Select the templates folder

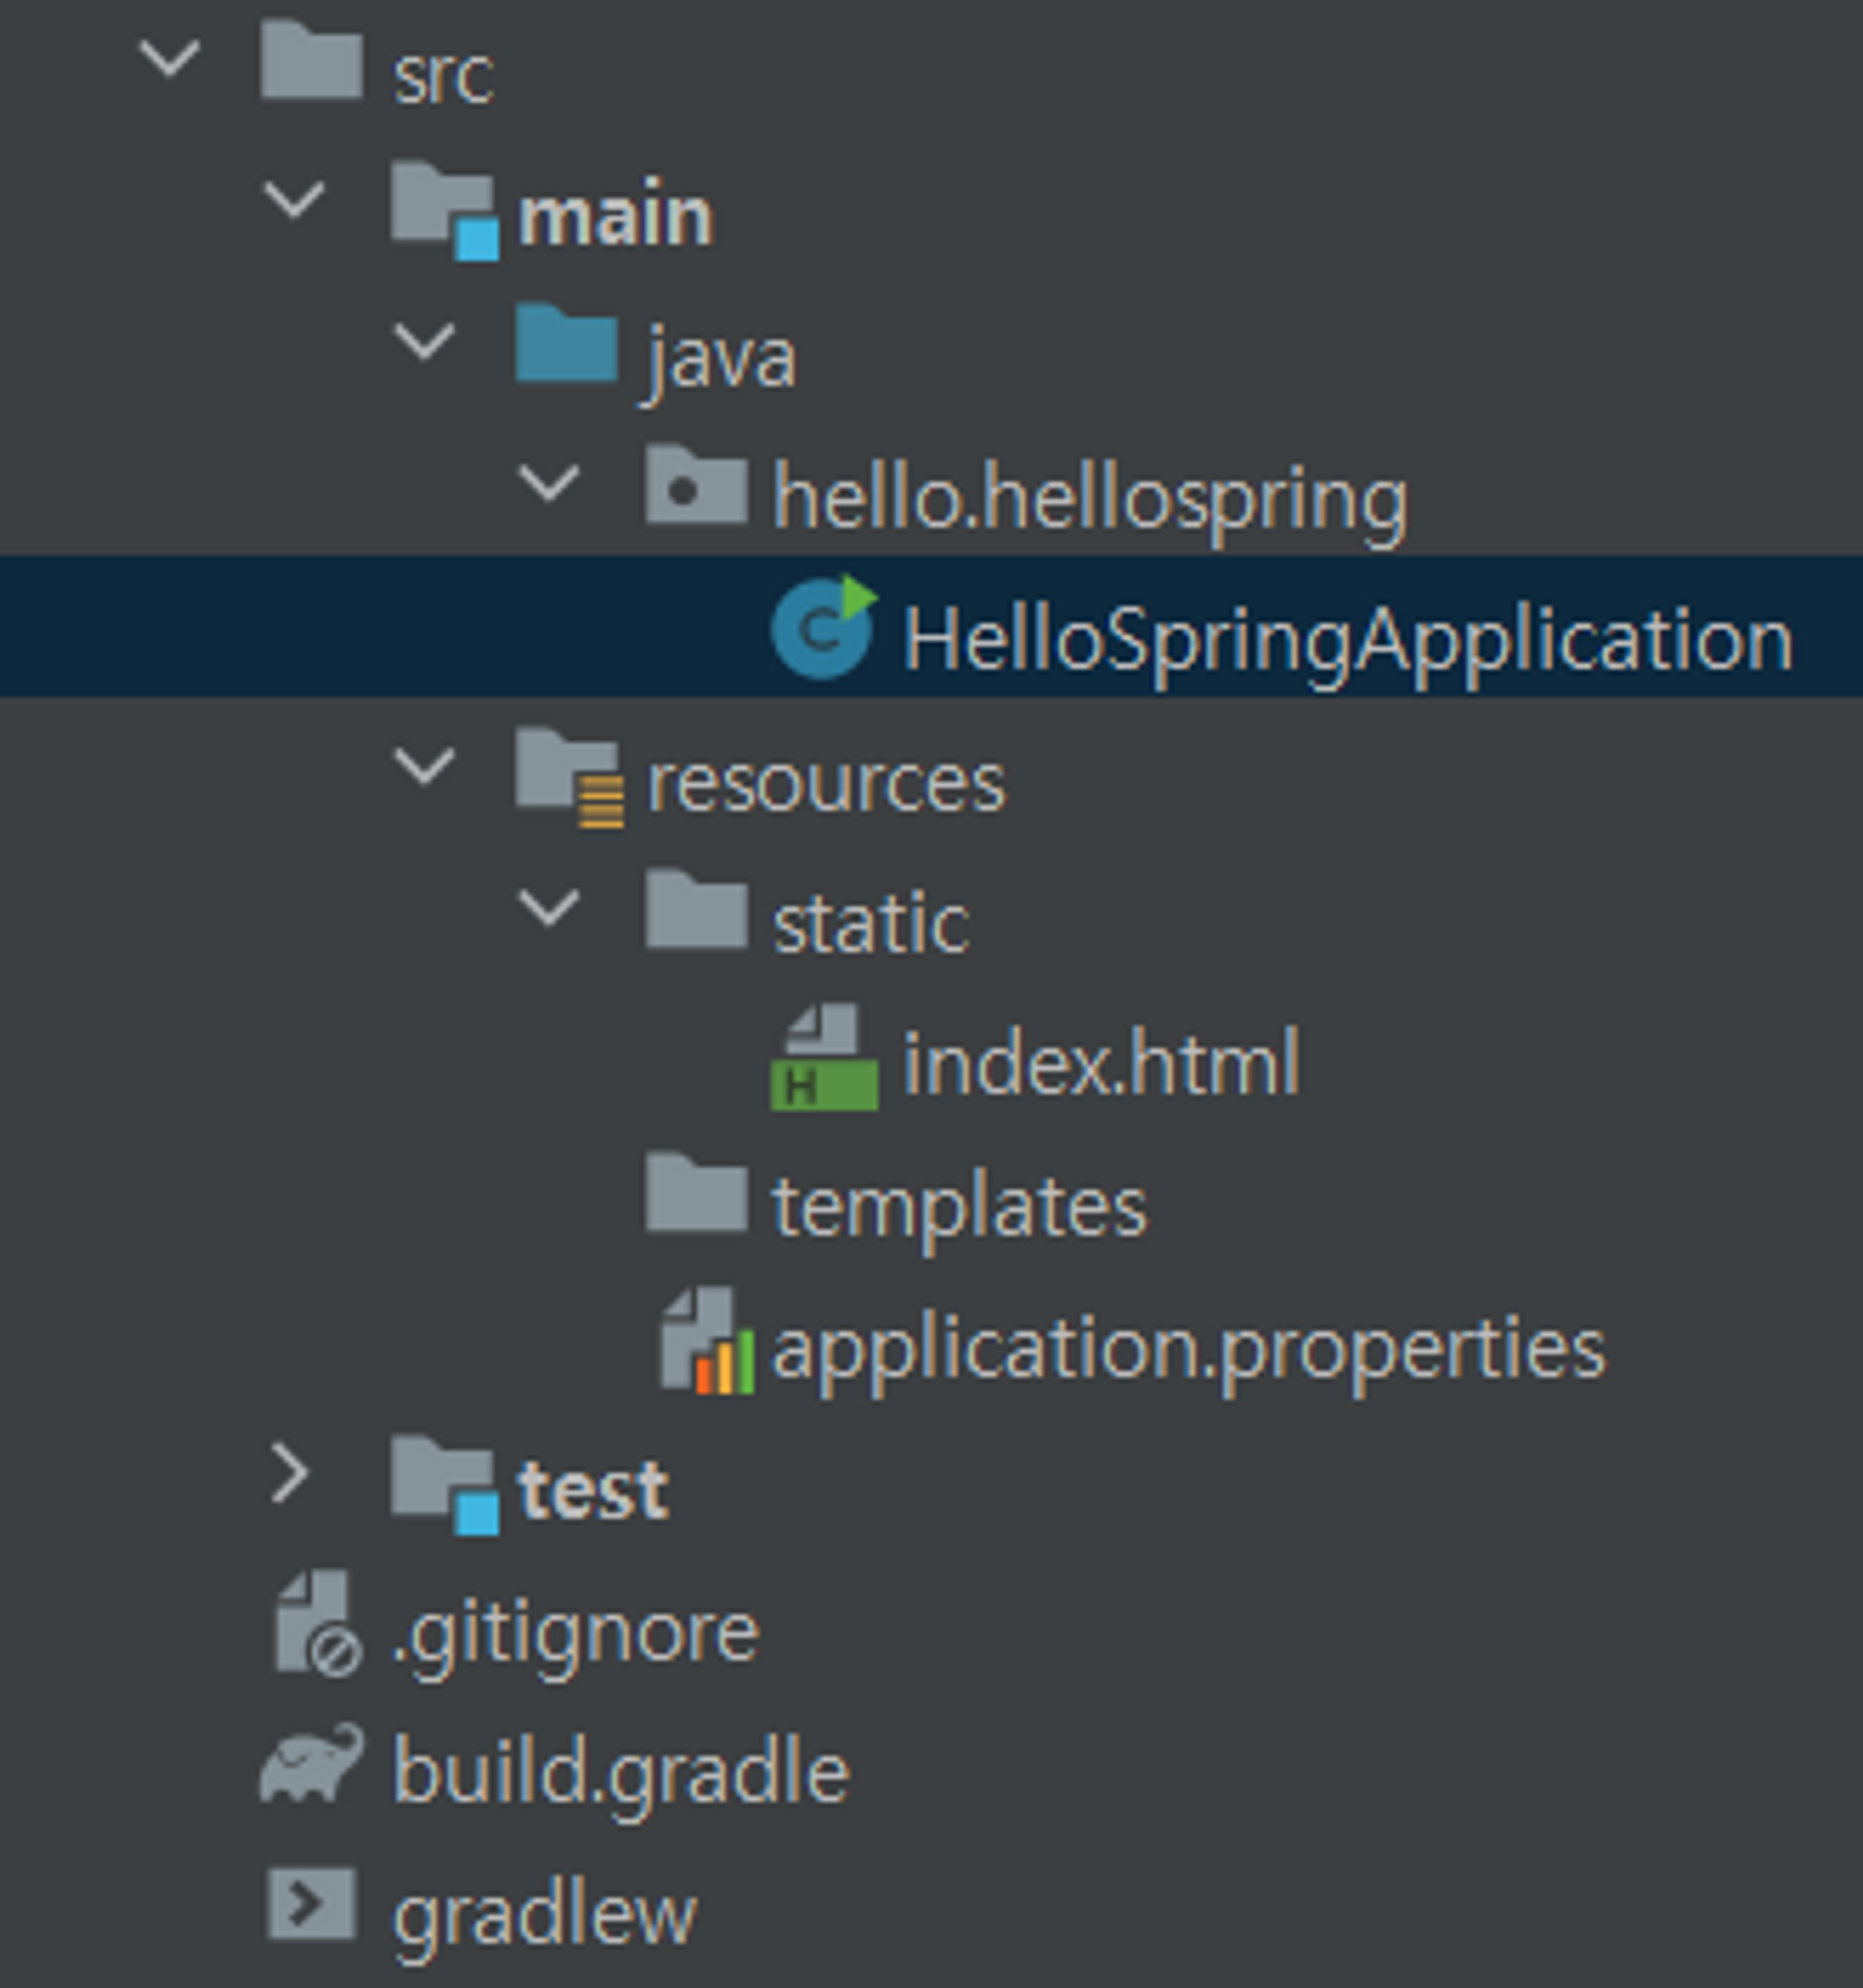958,1206
